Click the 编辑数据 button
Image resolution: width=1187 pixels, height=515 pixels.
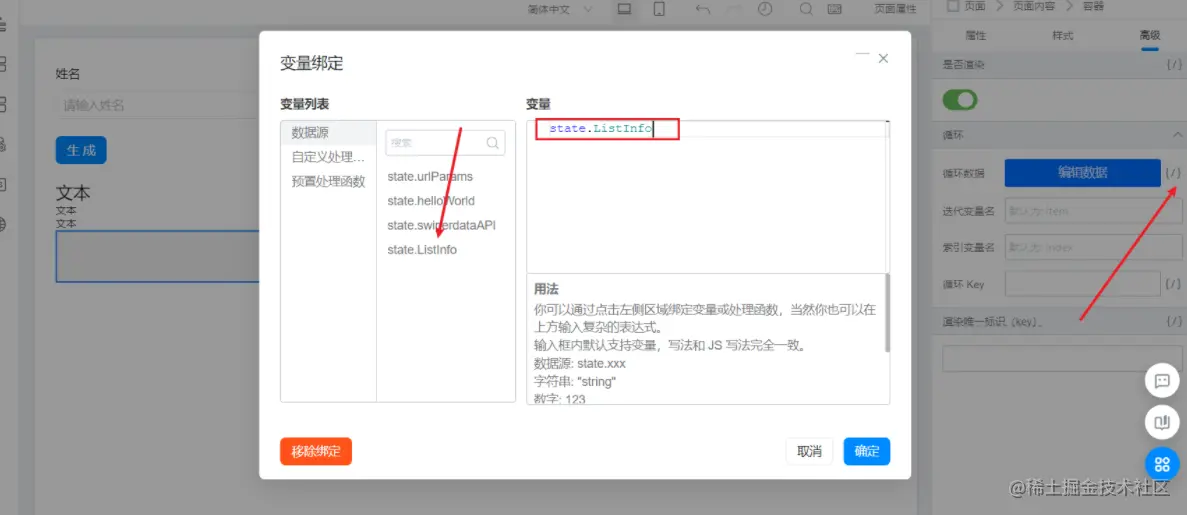(1083, 173)
